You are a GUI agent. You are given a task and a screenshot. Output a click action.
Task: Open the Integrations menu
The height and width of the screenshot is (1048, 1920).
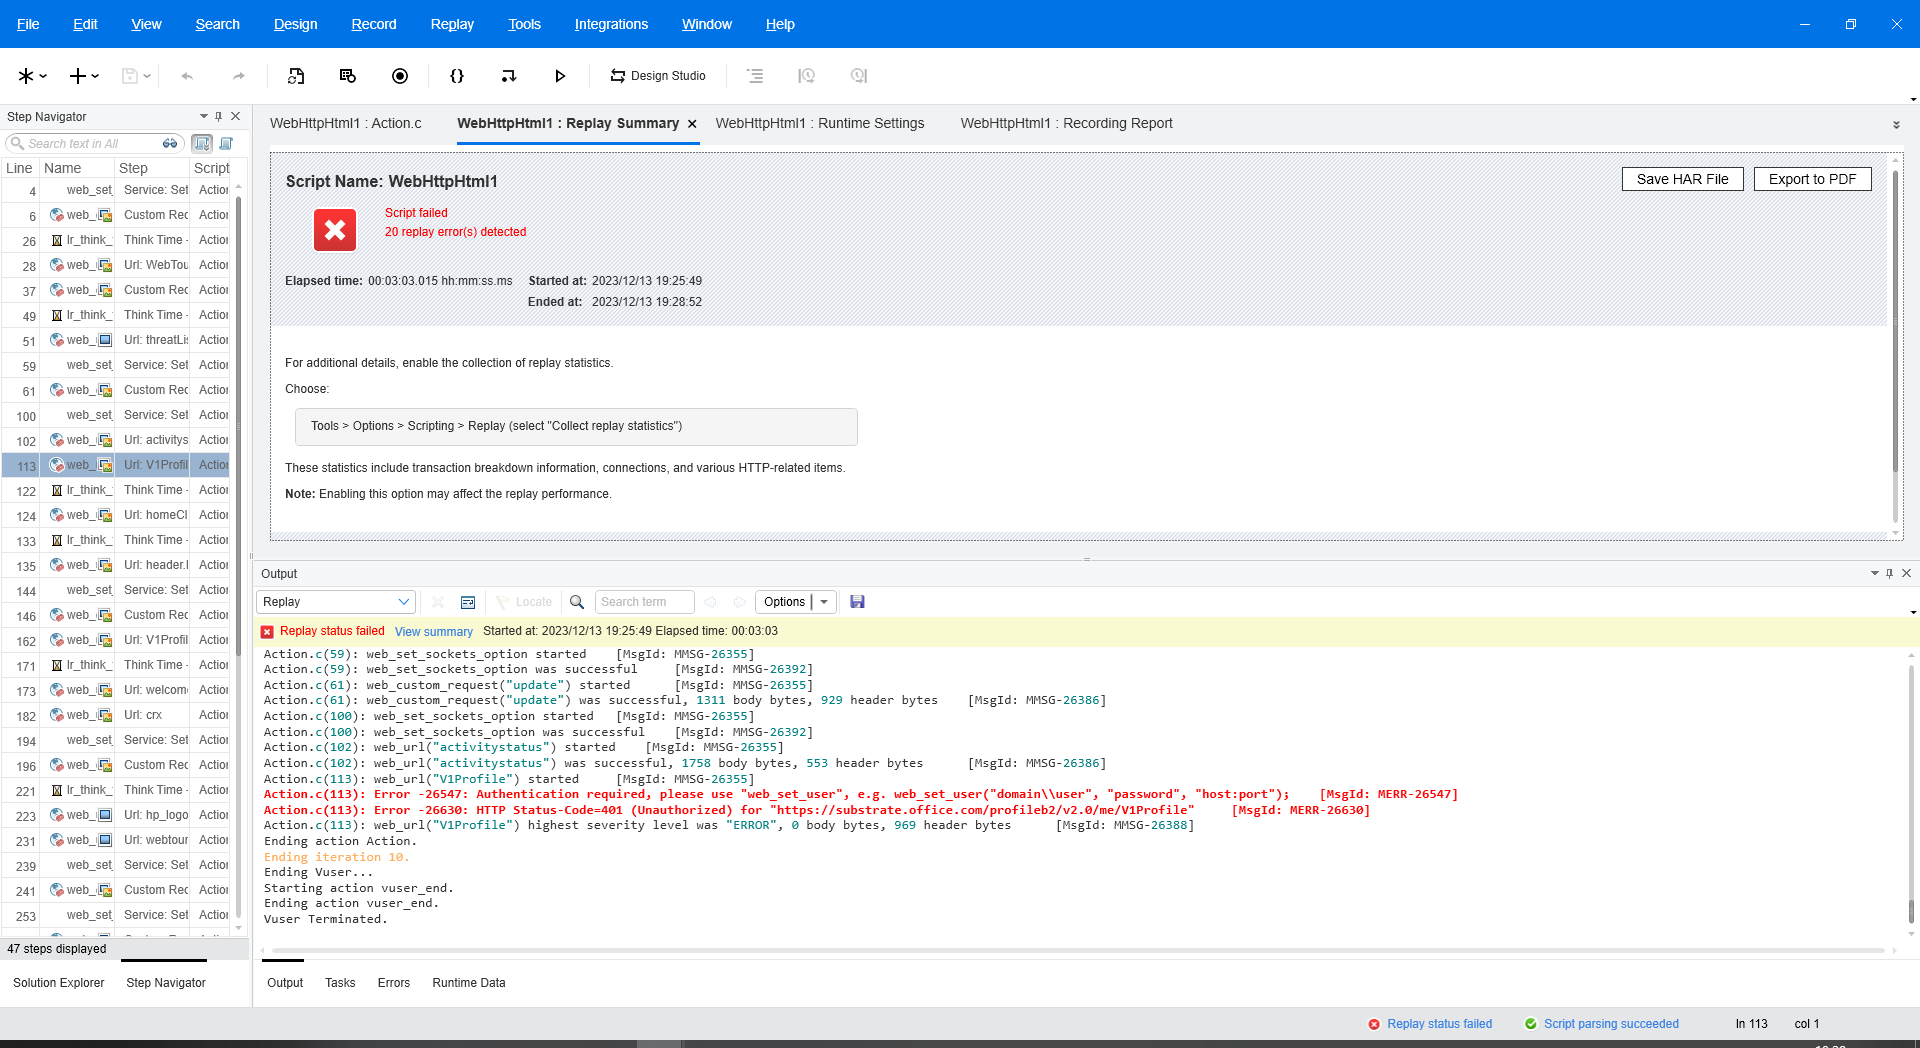click(x=611, y=24)
